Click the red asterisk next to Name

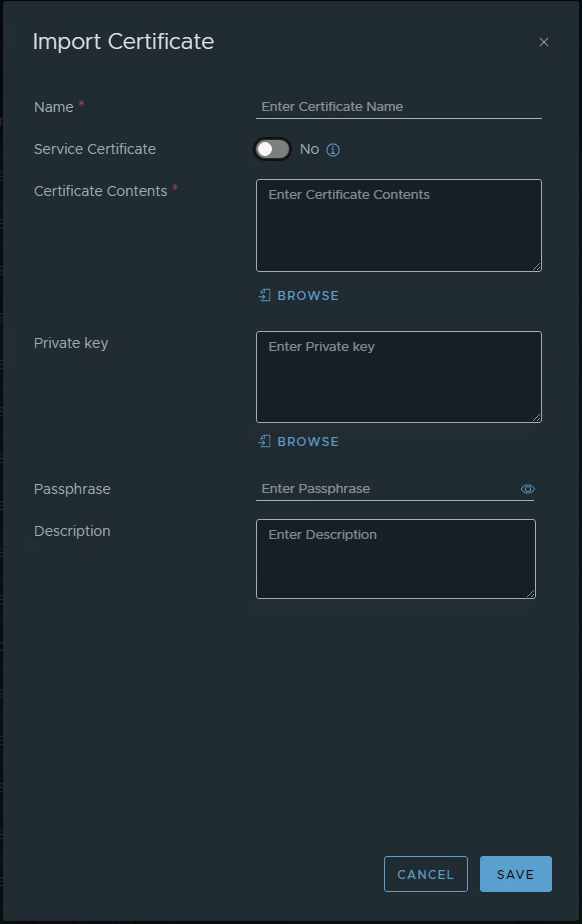[79, 102]
